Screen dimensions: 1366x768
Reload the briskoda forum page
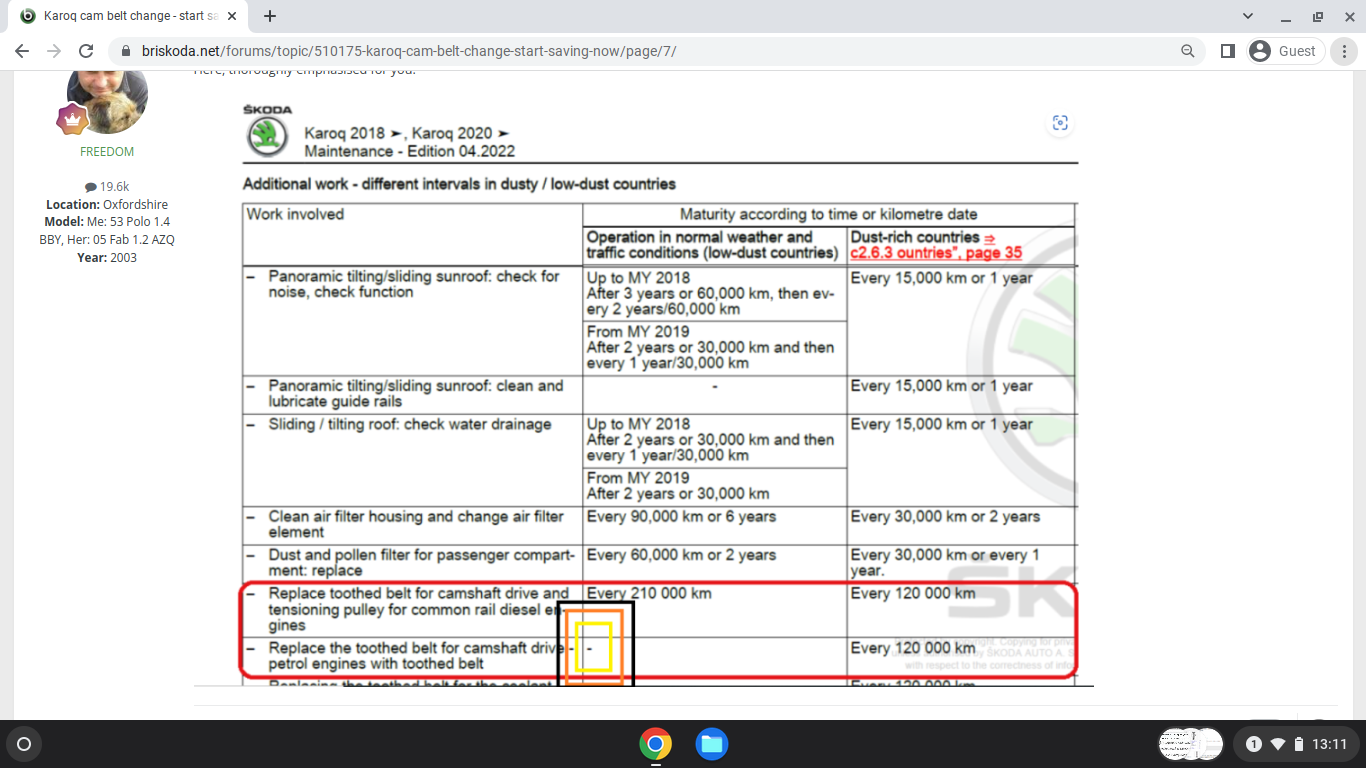(x=85, y=50)
